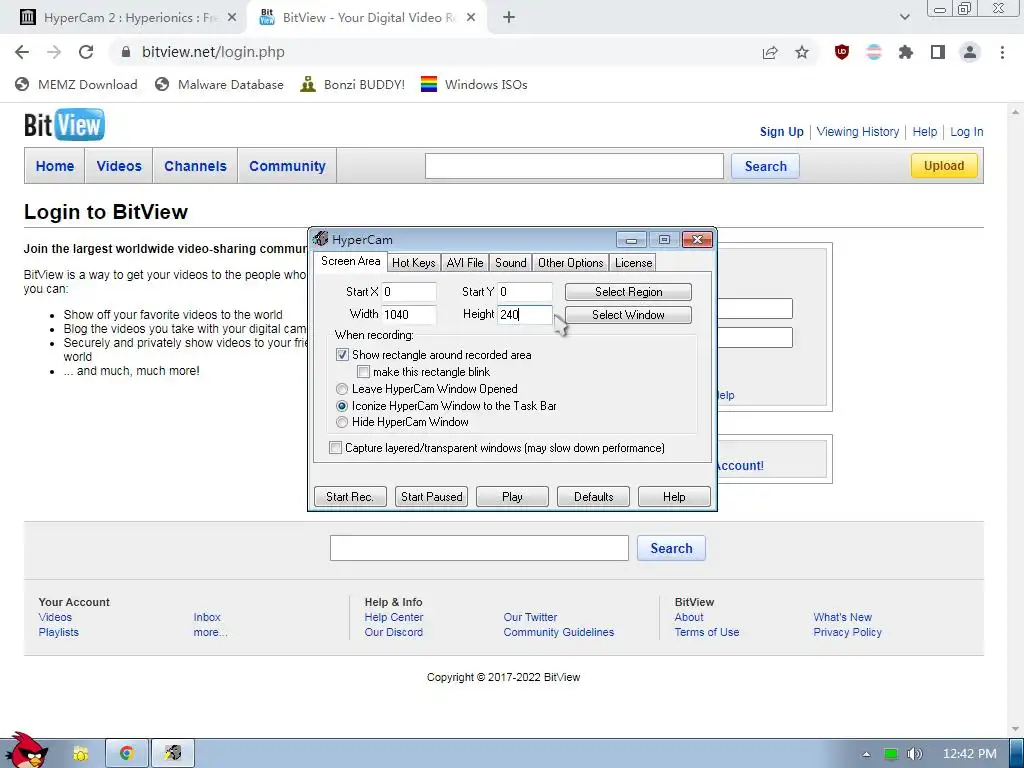Click the Select Window button

pos(628,315)
